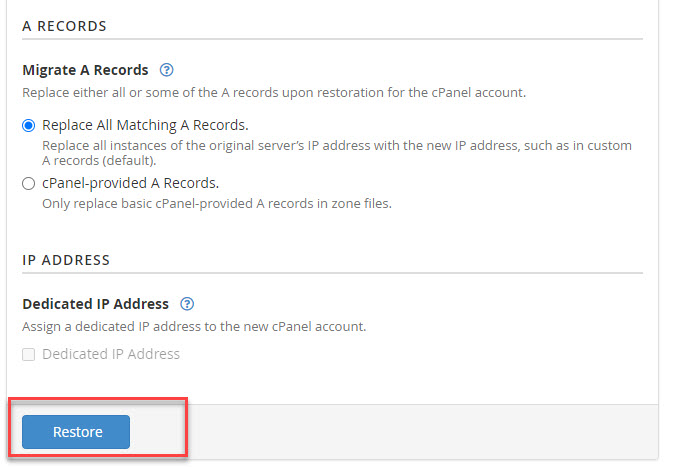Viewport: 678px width, 467px height.
Task: Click the grey Dedicated IP Address checkbox label
Action: point(111,354)
